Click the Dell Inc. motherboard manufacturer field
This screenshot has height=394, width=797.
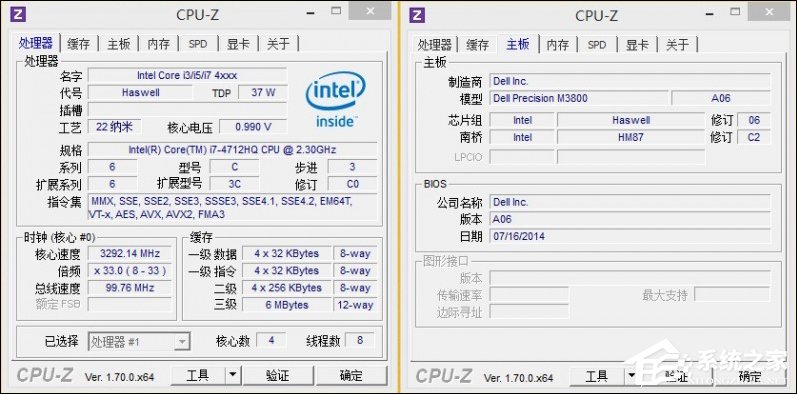click(x=630, y=81)
